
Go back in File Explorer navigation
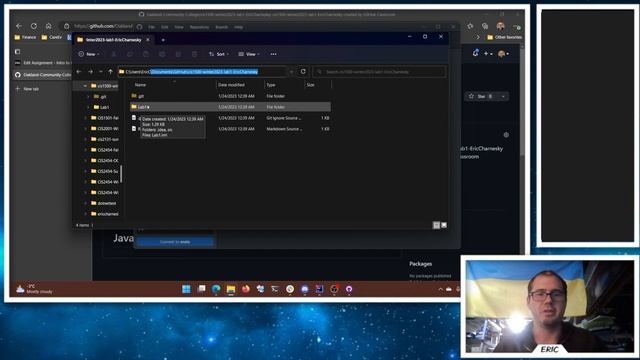79,72
